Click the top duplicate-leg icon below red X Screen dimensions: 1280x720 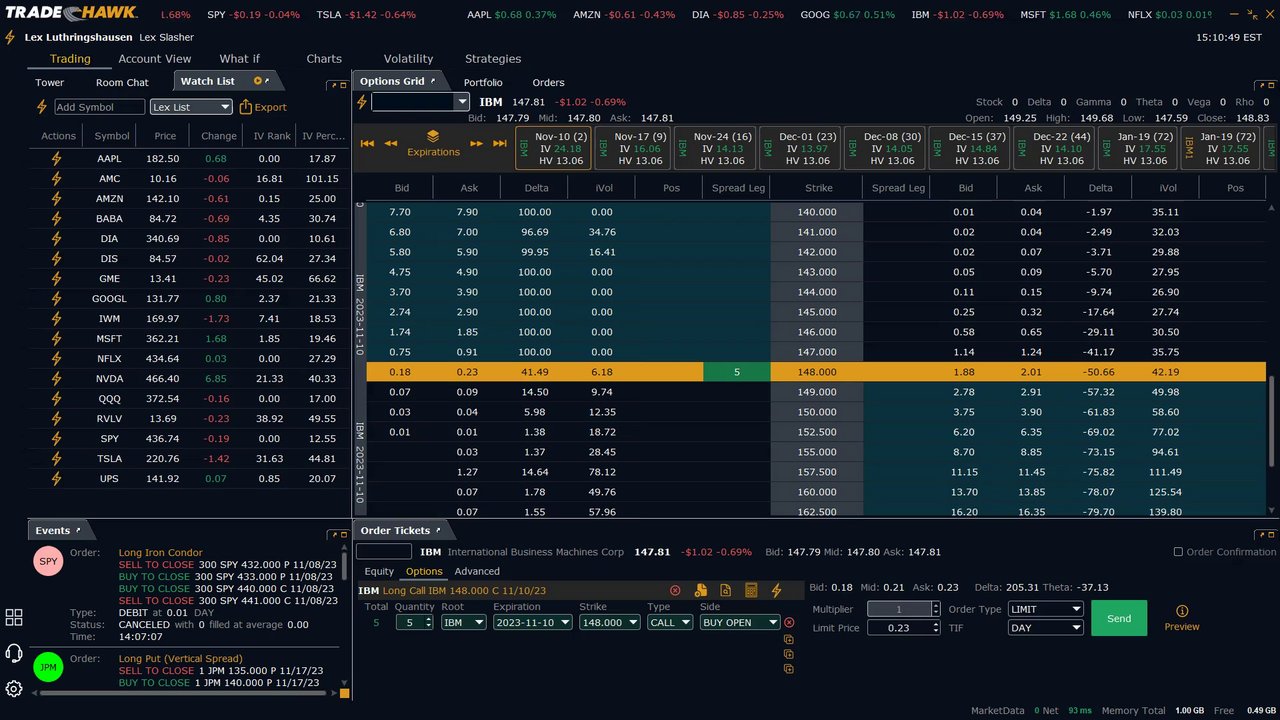point(789,639)
